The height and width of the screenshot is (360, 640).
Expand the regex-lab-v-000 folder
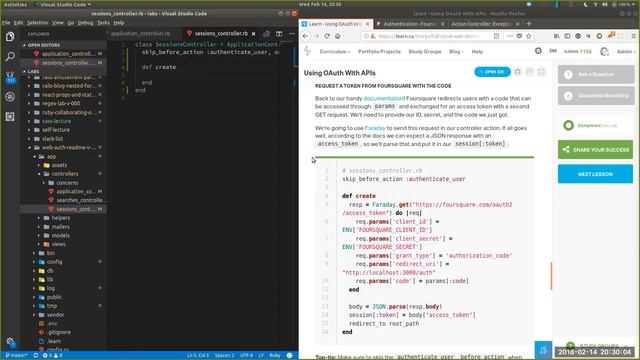pos(60,104)
